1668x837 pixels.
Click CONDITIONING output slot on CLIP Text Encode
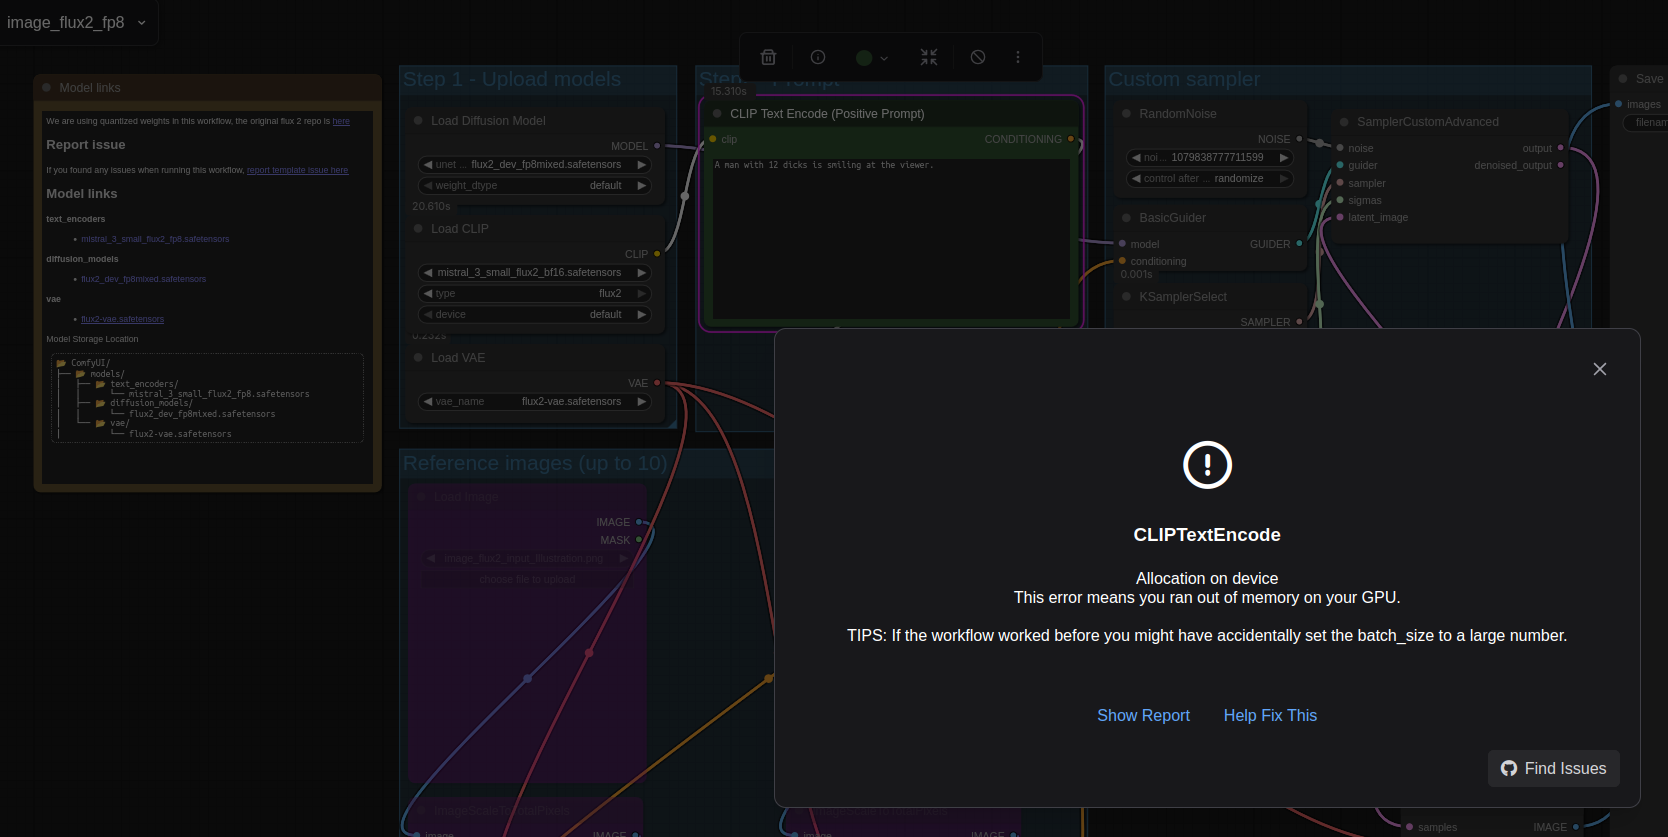point(1071,139)
